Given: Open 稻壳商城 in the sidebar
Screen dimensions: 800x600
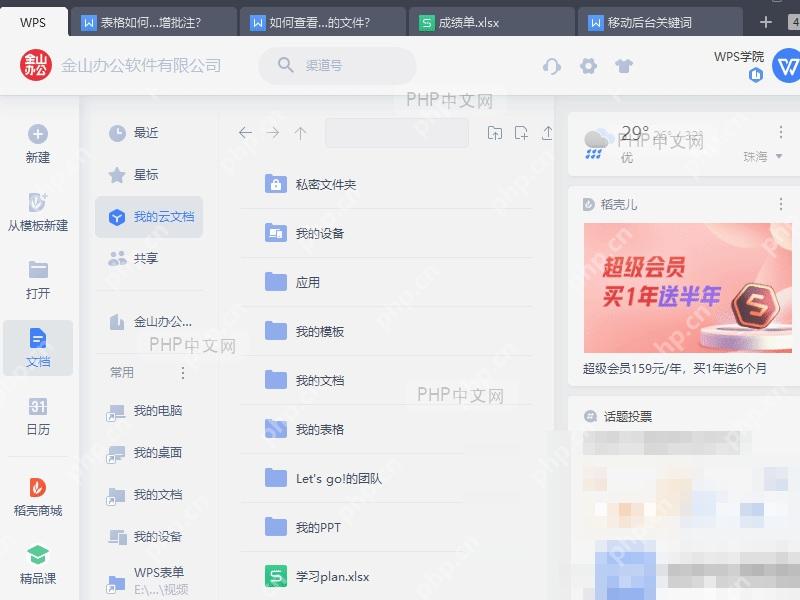Looking at the screenshot, I should (x=38, y=497).
